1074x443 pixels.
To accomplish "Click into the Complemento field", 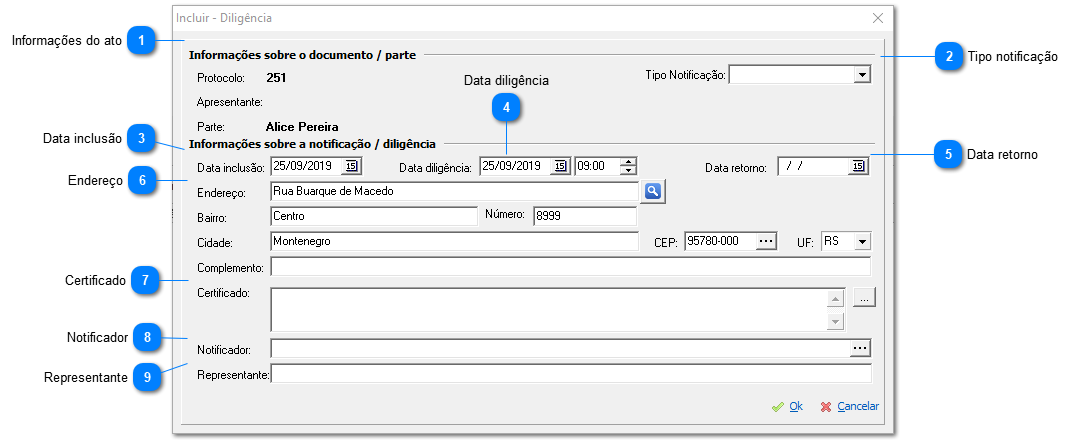I will (570, 267).
